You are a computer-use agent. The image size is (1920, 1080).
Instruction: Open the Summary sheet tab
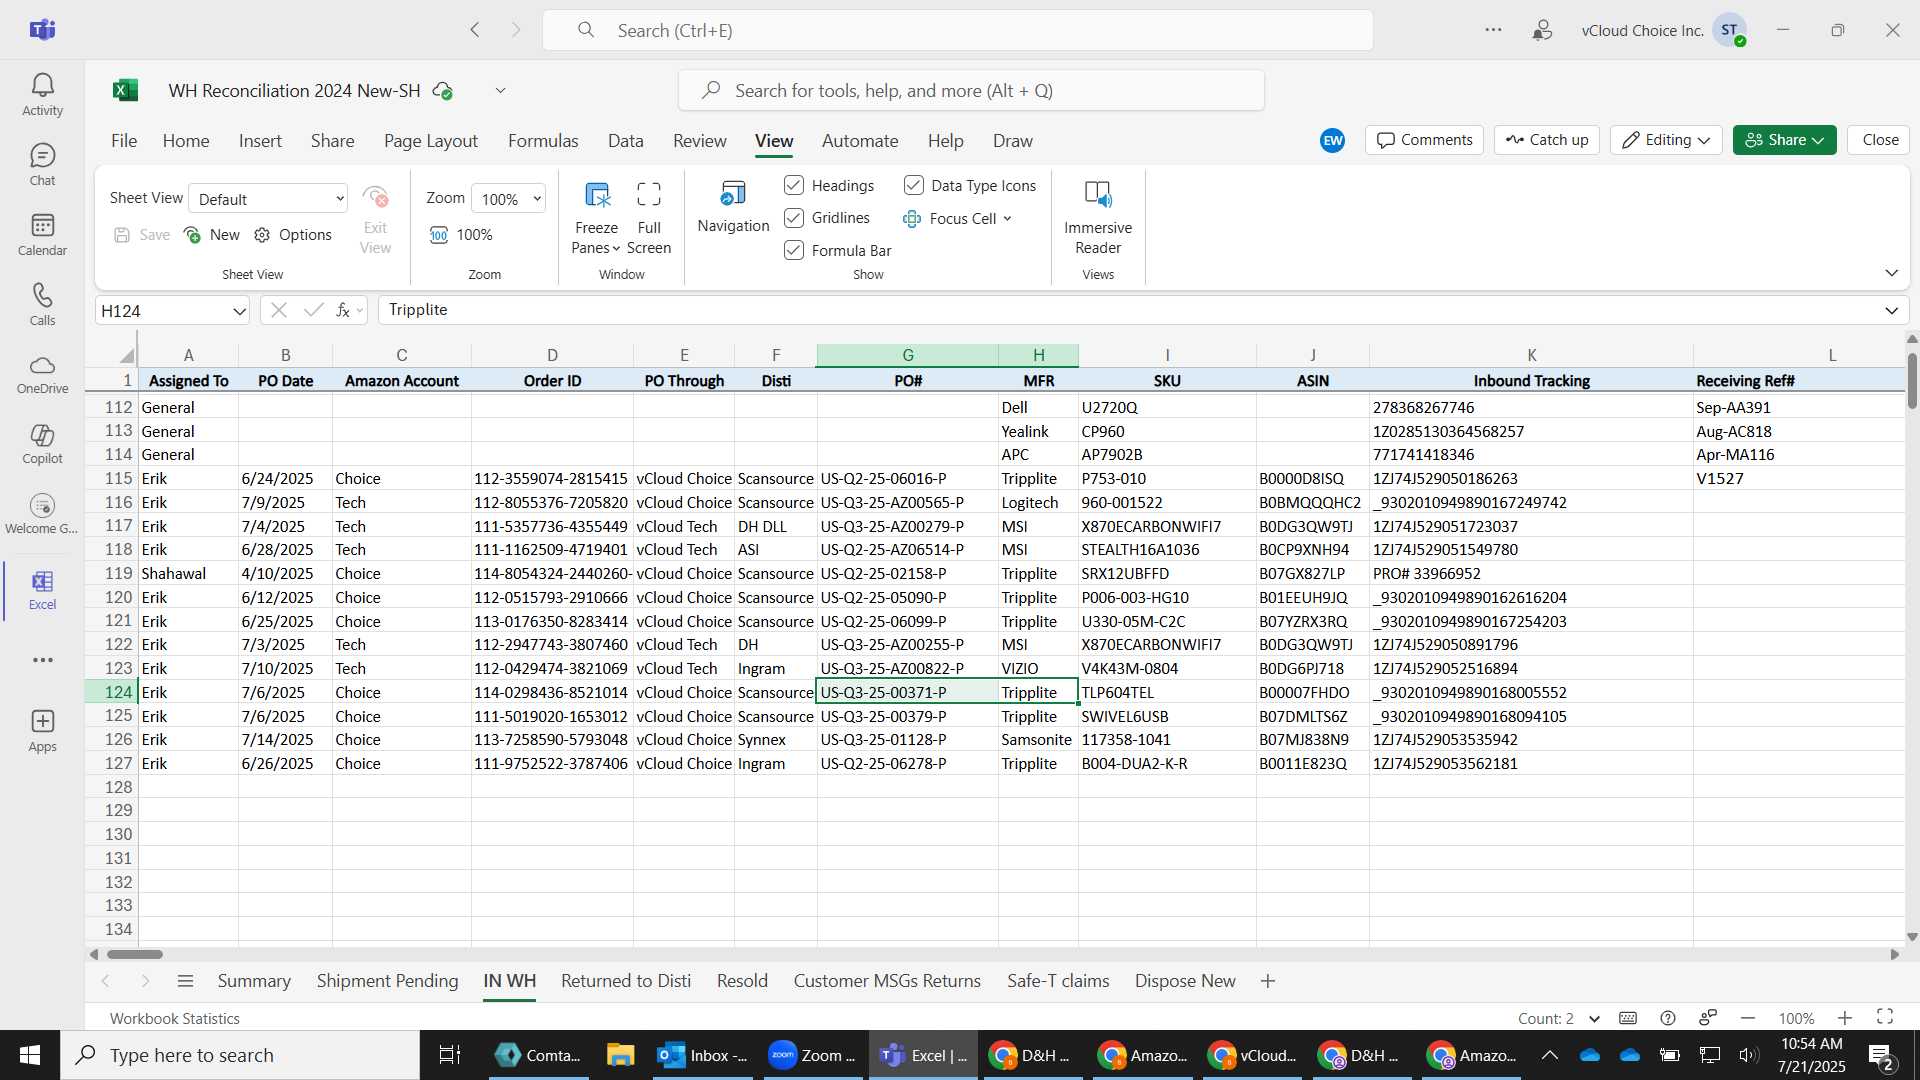click(254, 981)
